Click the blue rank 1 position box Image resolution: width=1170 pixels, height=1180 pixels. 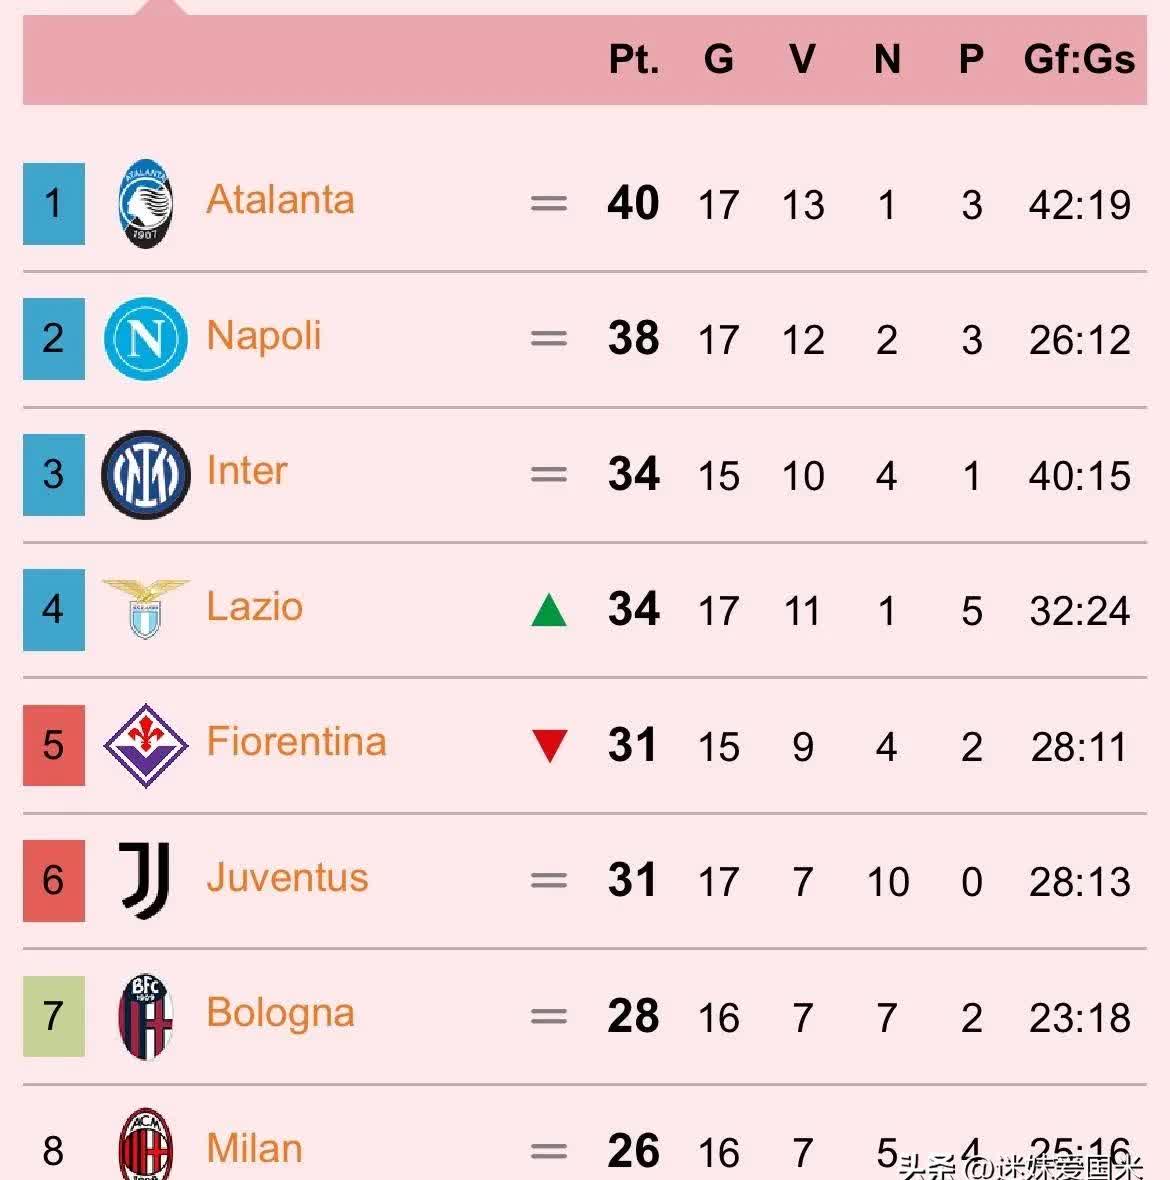[54, 204]
